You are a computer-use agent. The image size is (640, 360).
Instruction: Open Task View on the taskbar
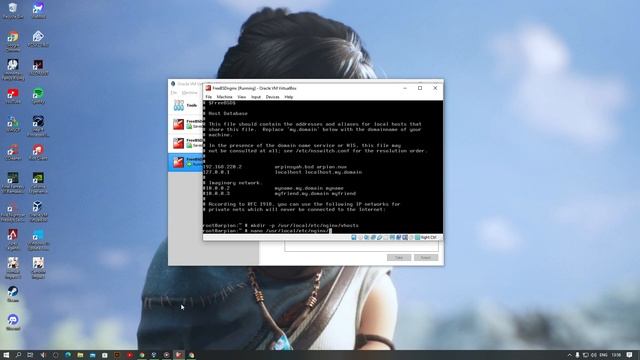pyautogui.click(x=30, y=355)
